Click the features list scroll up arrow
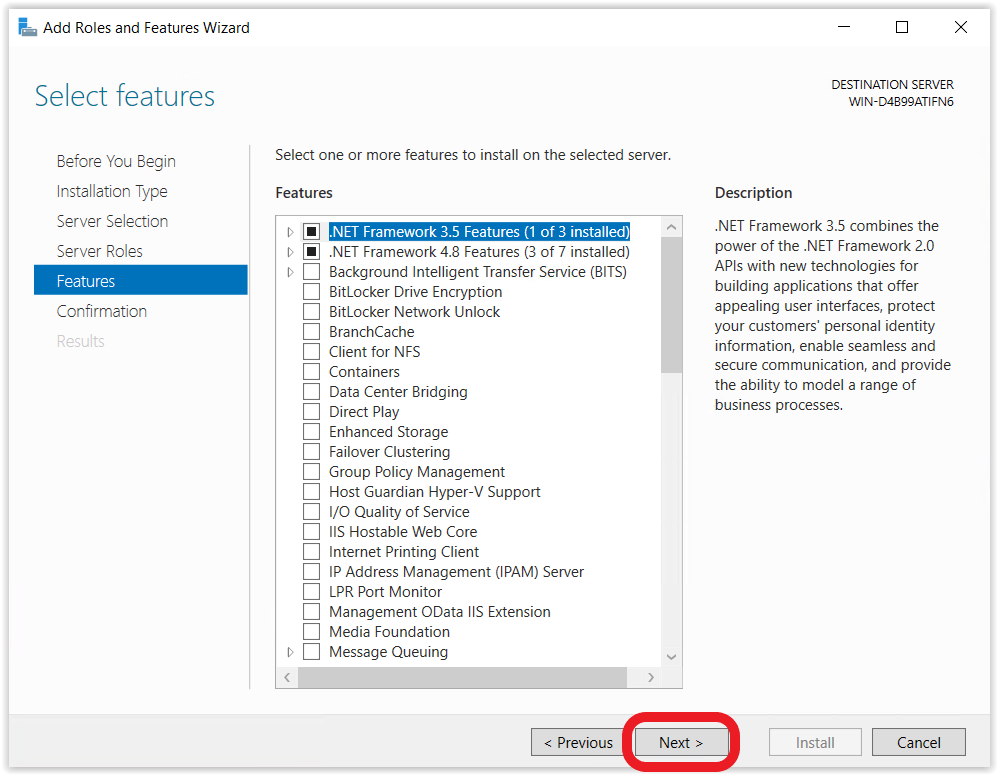The width and height of the screenshot is (998, 775). (671, 227)
